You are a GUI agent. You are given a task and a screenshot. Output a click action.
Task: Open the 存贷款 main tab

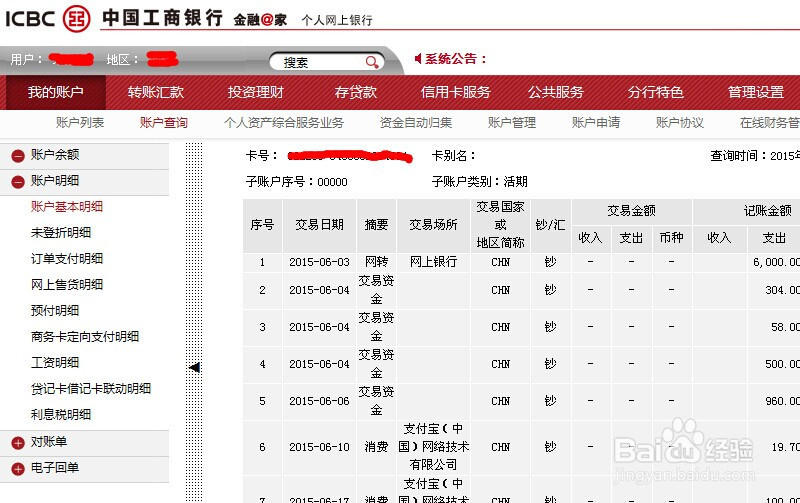tap(356, 92)
